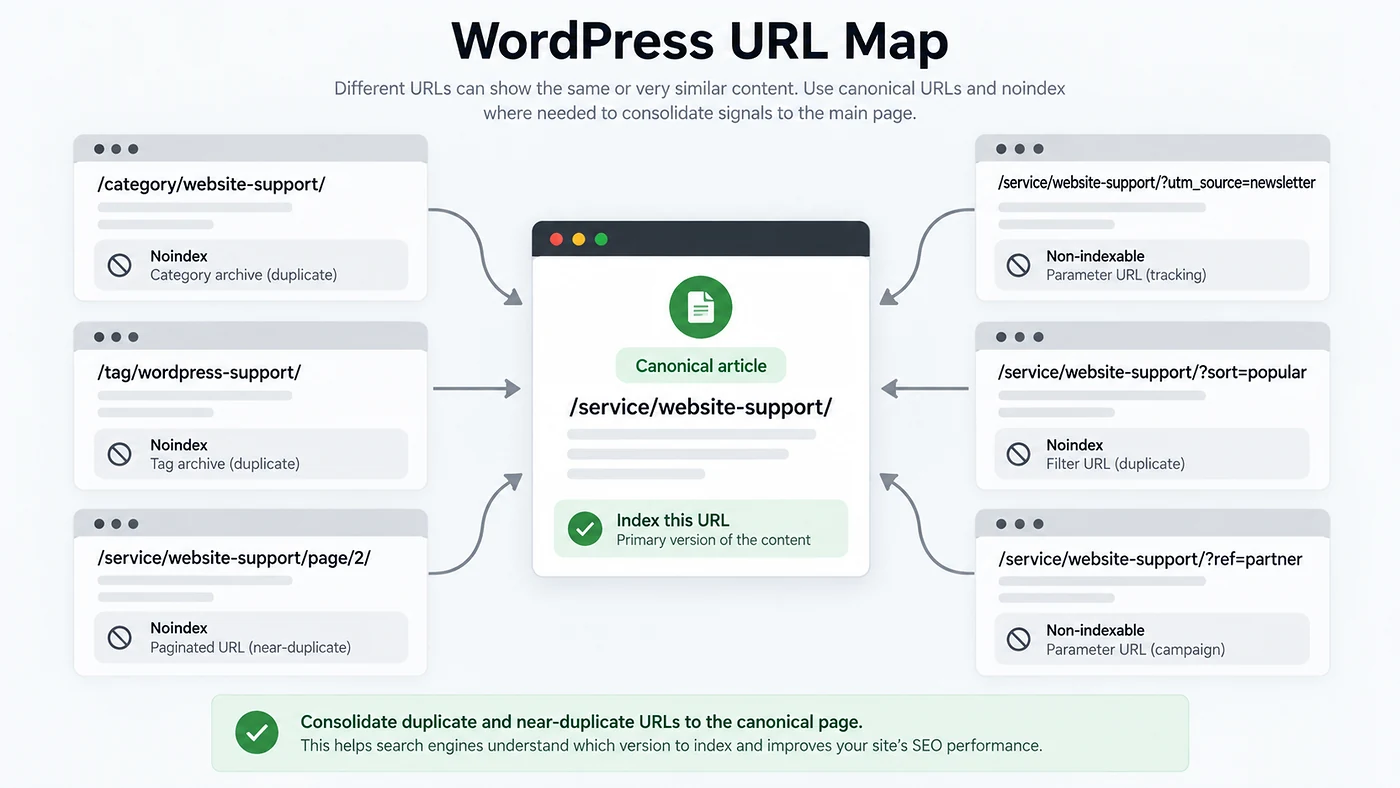Image resolution: width=1400 pixels, height=788 pixels.
Task: Click the Paginated URL (near-duplicate) text
Action: point(250,647)
